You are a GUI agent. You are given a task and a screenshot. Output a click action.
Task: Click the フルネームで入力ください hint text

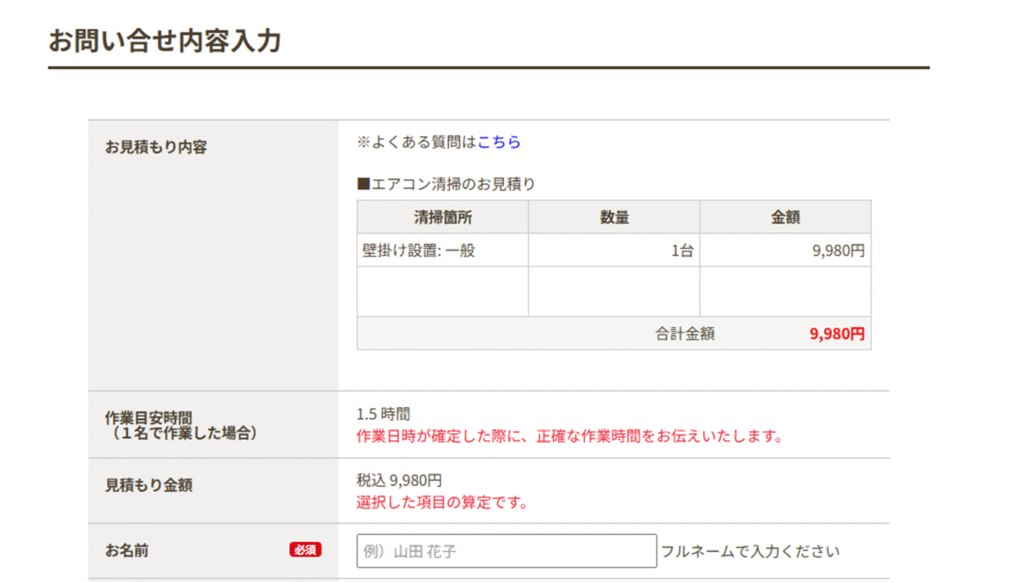point(750,551)
